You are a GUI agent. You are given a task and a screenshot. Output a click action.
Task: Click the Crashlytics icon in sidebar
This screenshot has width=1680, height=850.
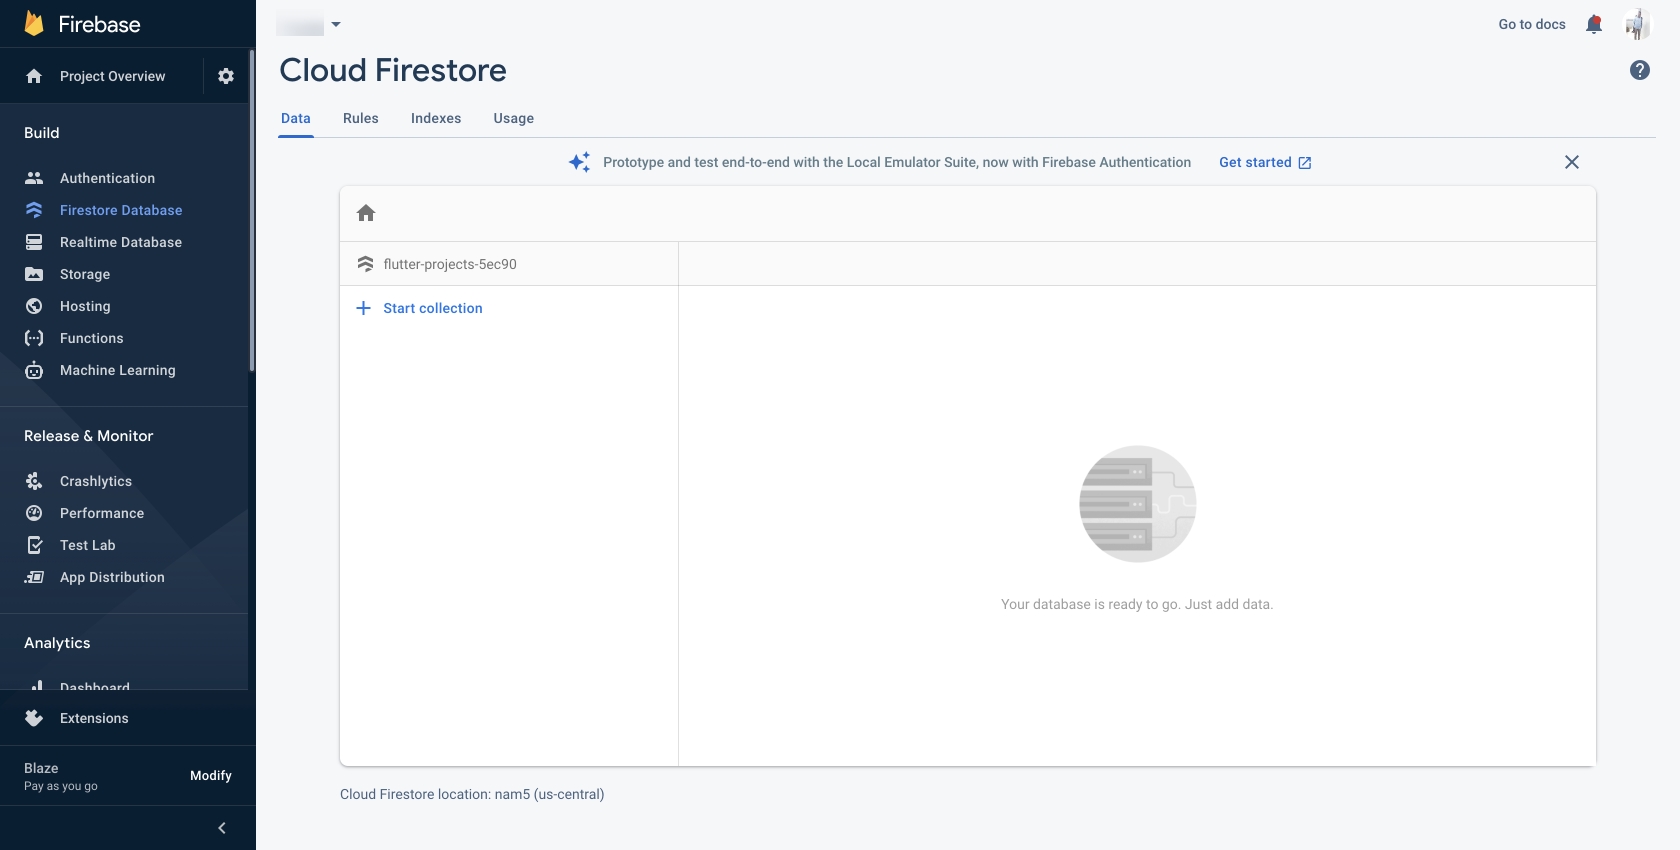coord(34,481)
